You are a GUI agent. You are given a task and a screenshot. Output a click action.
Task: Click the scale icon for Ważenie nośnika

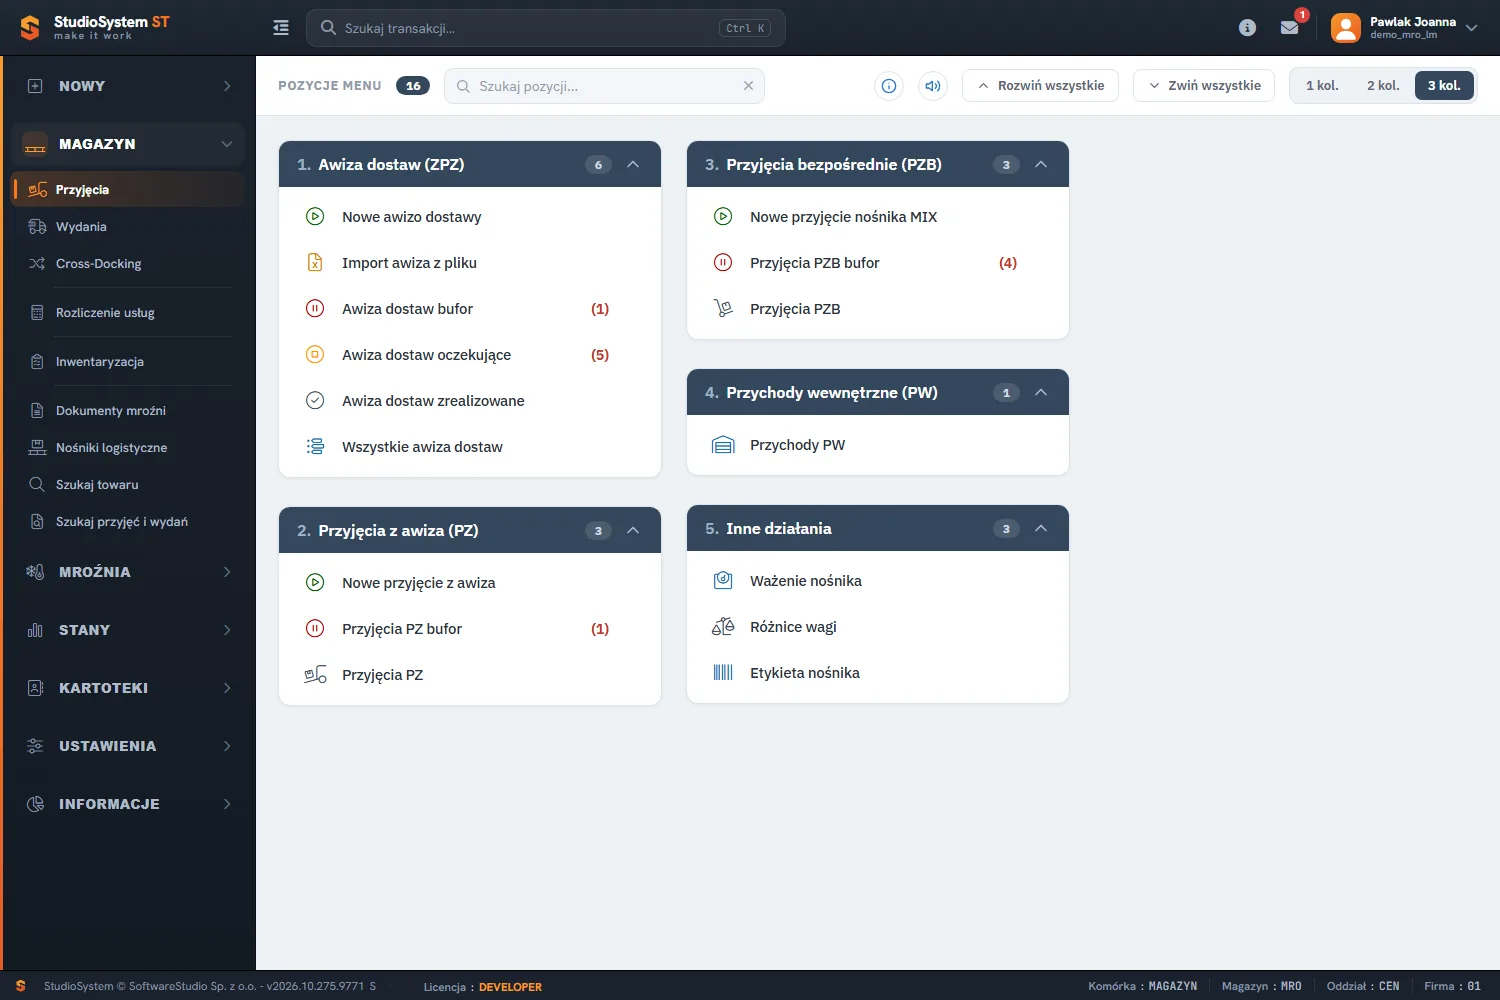point(723,581)
